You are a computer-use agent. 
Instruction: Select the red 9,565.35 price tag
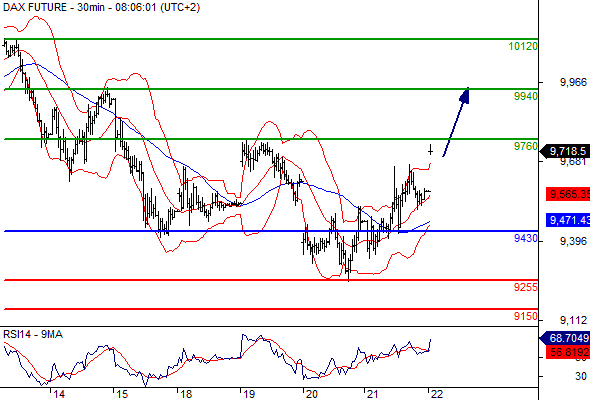[x=568, y=194]
